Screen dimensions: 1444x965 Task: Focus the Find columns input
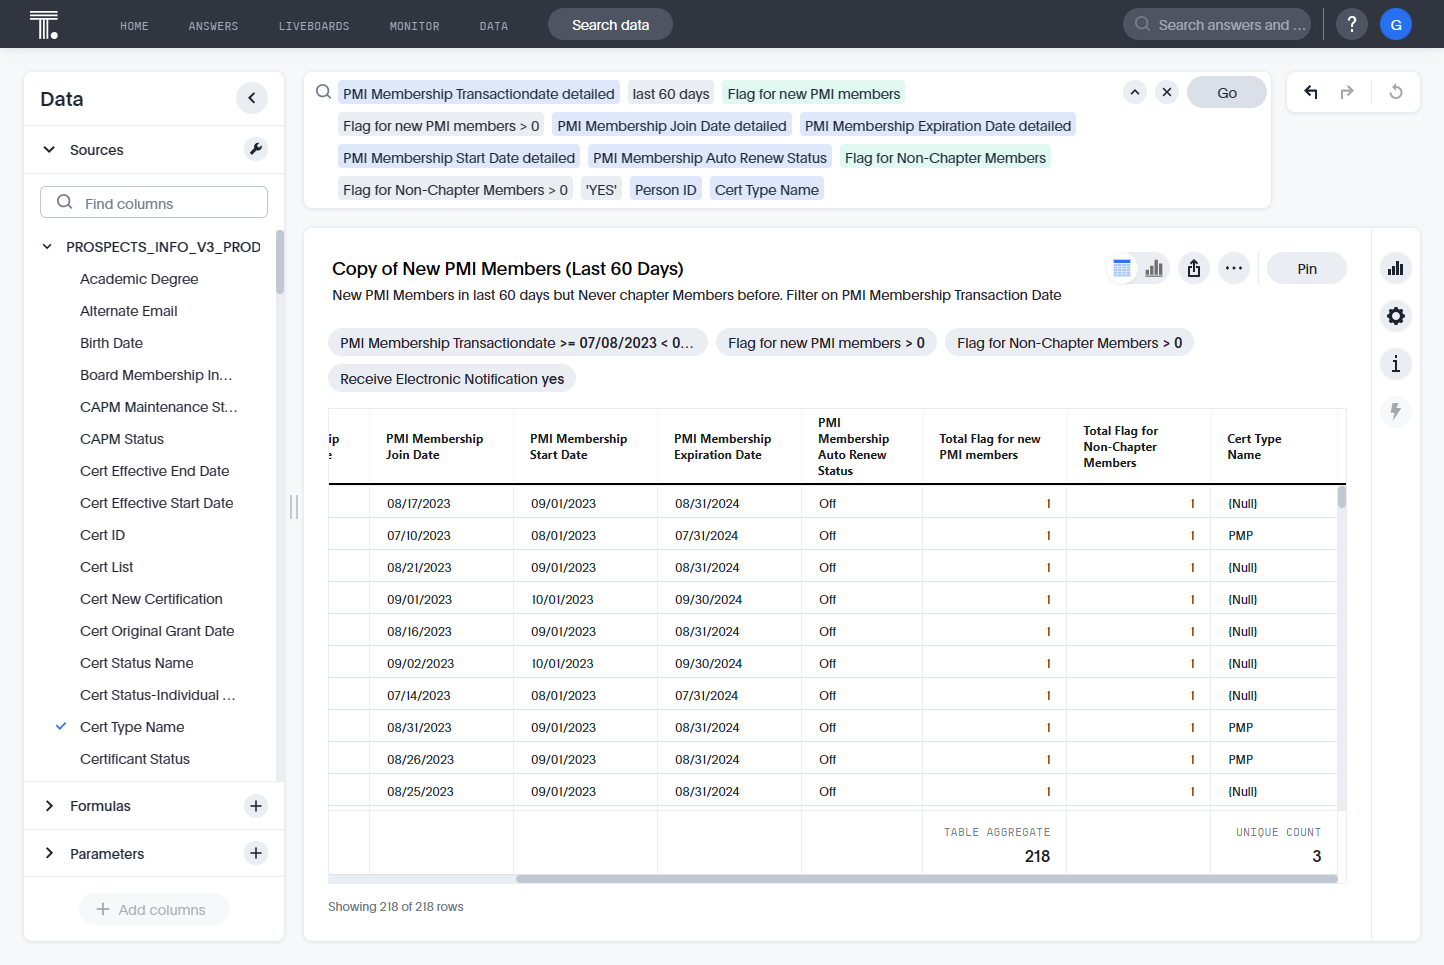(154, 202)
